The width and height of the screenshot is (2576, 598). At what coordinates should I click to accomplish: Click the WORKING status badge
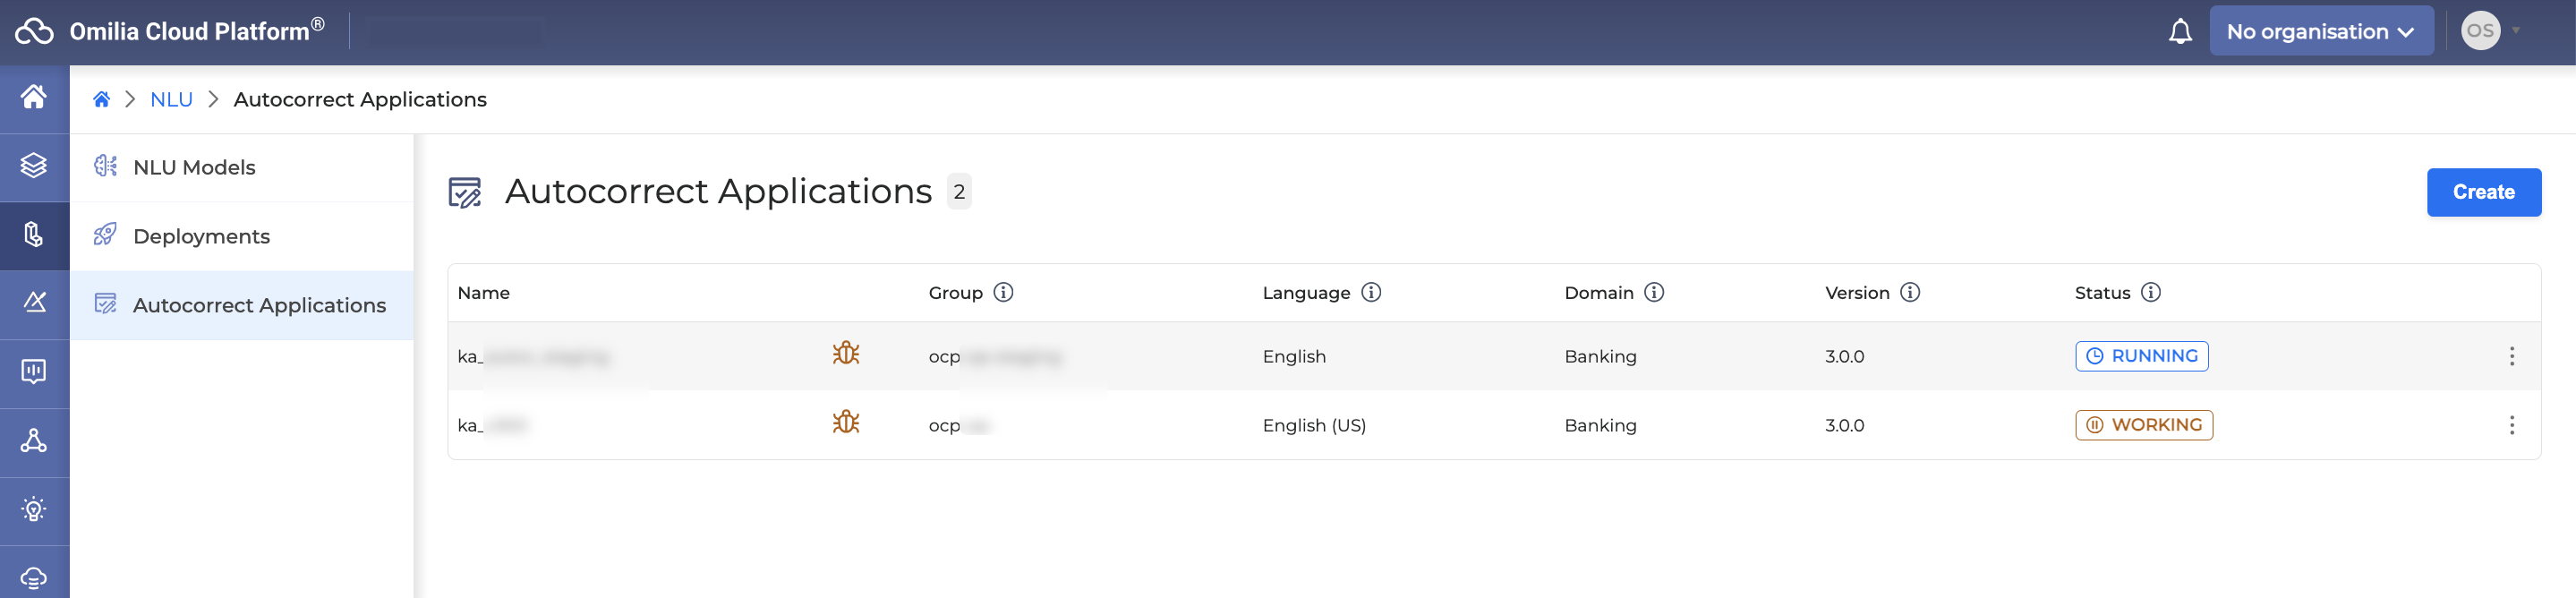click(2144, 425)
